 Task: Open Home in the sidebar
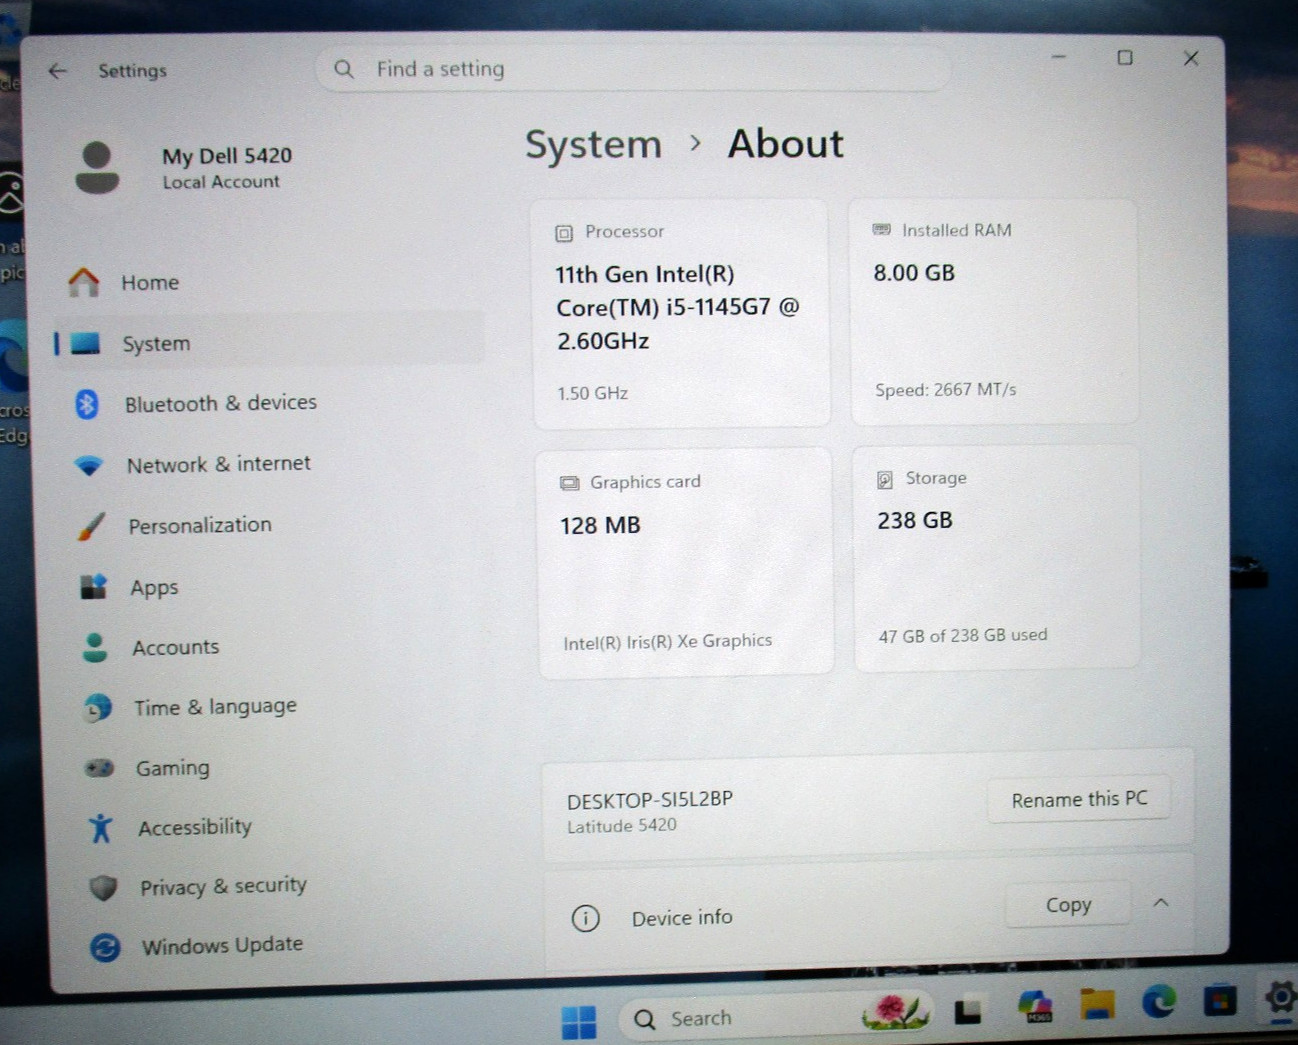[x=268, y=283]
